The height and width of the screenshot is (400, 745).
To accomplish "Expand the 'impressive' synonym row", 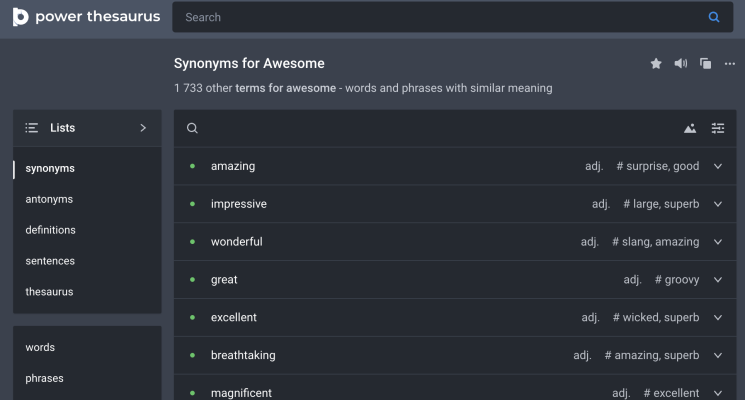I will (x=718, y=204).
